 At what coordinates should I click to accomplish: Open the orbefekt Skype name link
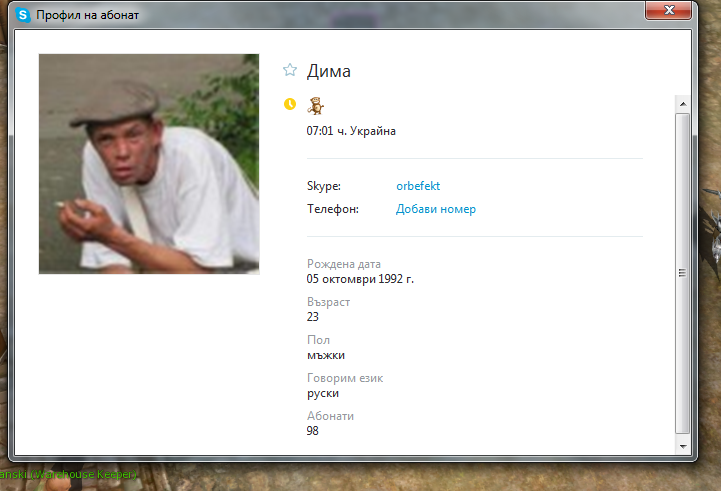[418, 186]
